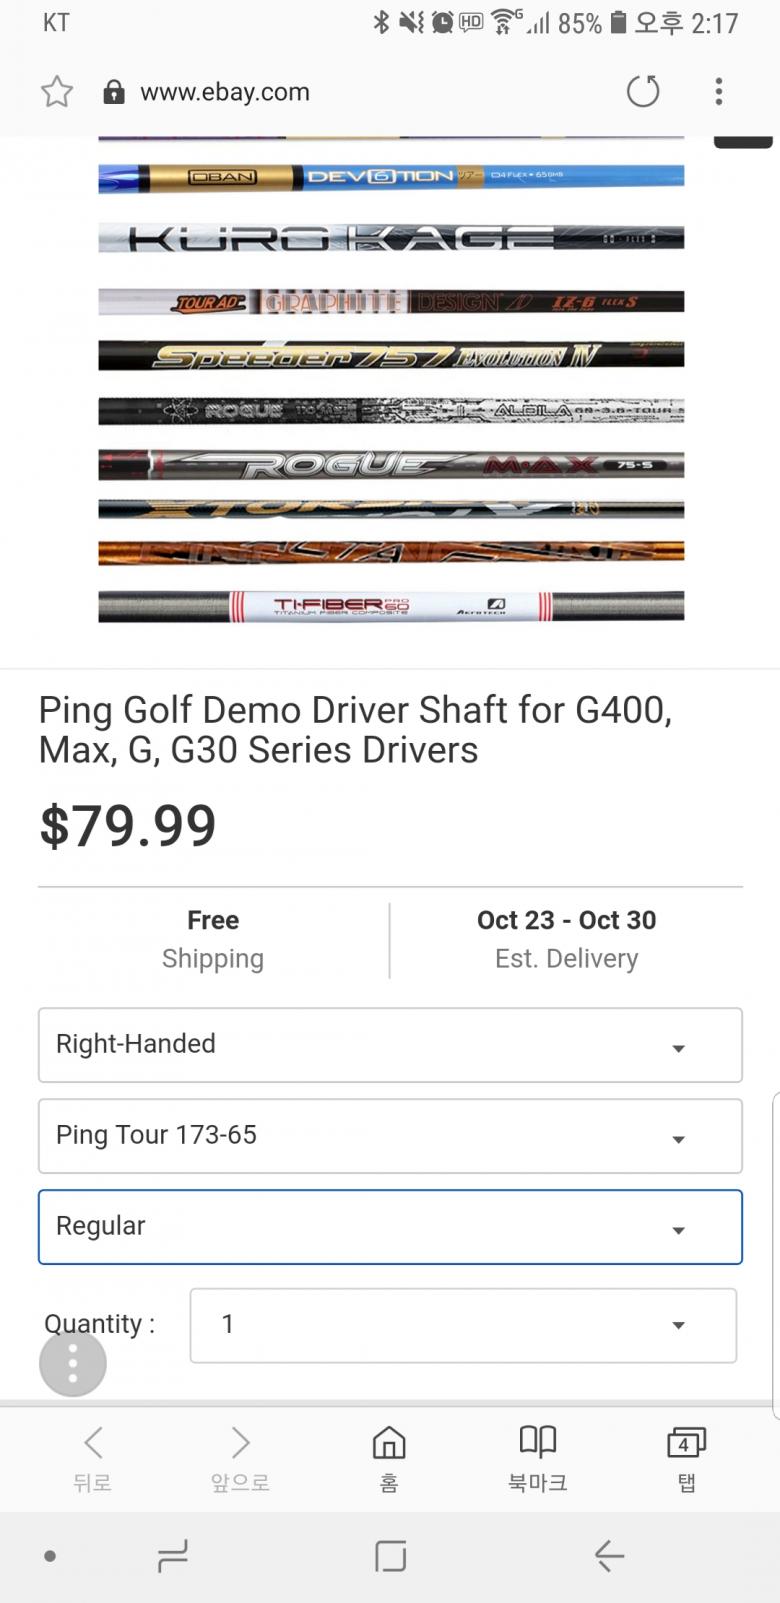Change the Quantity selector value
Image resolution: width=780 pixels, height=1603 pixels.
click(463, 1325)
